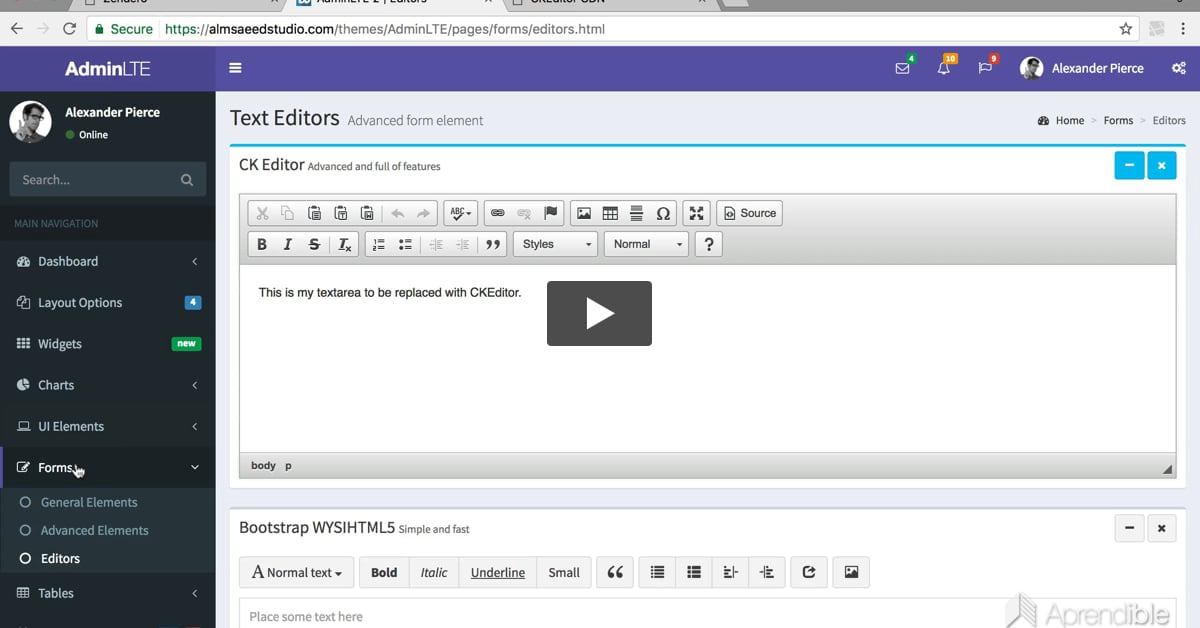The image size is (1200, 628).
Task: Insert an anchor with the flag icon
Action: tap(550, 213)
